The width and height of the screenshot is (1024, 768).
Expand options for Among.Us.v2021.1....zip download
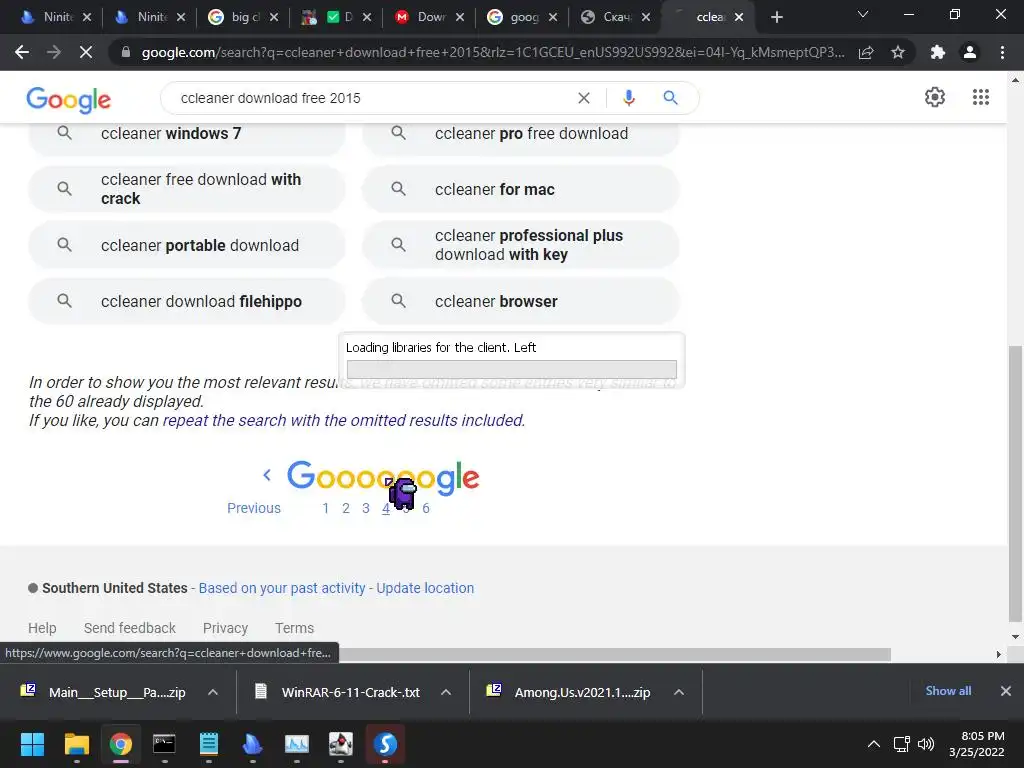679,692
